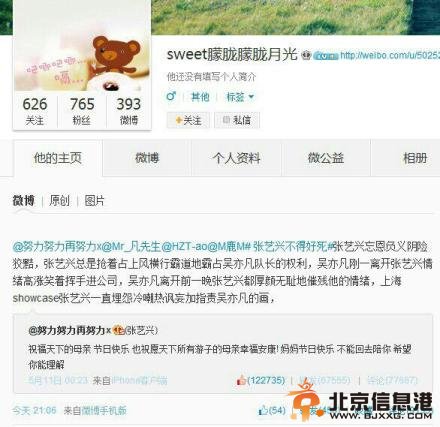Filter posts by 图片 pictures
The height and width of the screenshot is (427, 440).
coord(94,201)
